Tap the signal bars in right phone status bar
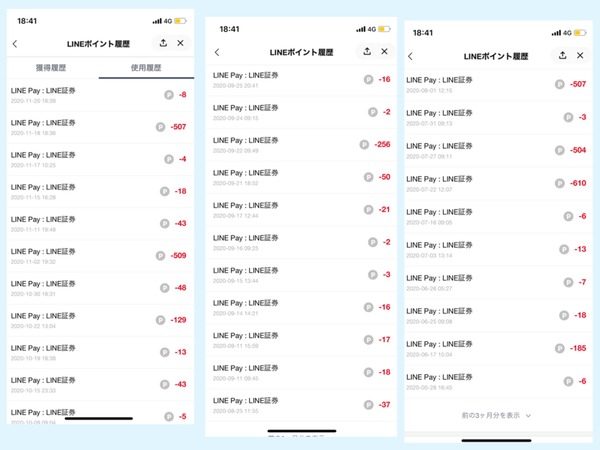Image resolution: width=600 pixels, height=450 pixels. 556,33
